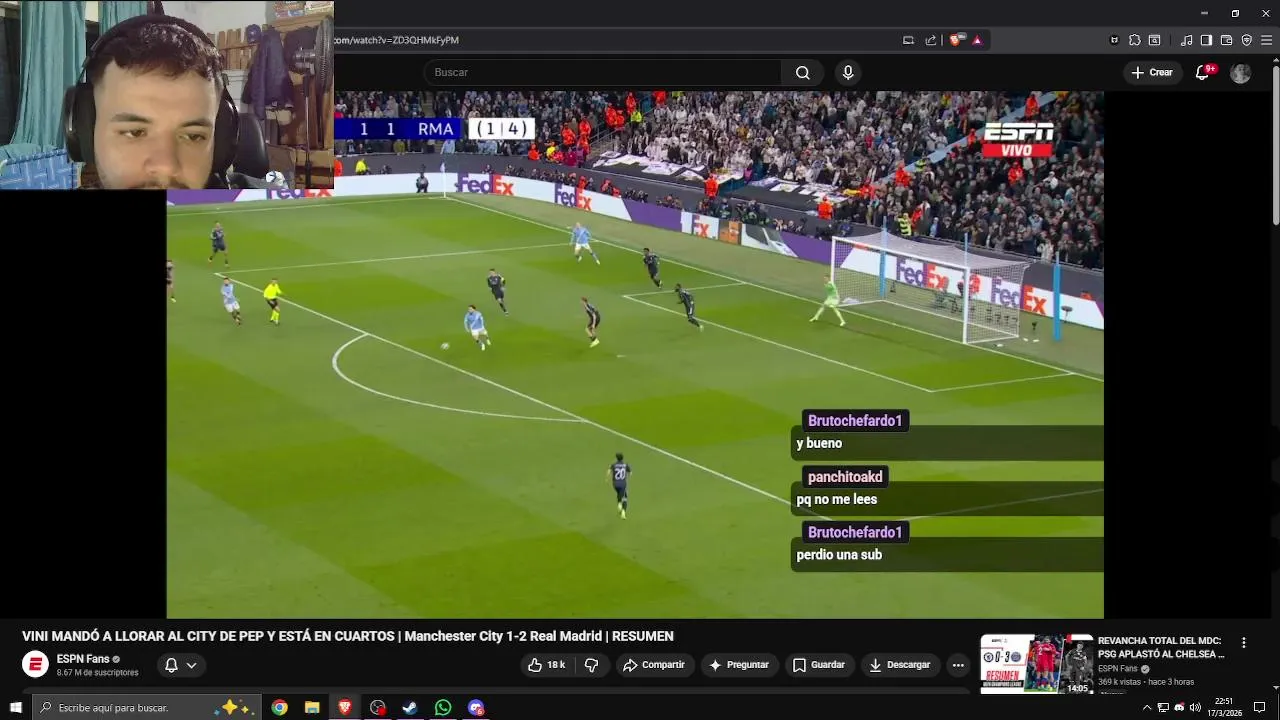This screenshot has height=720, width=1280.
Task: Open the Windows notification center icon
Action: click(x=1260, y=707)
